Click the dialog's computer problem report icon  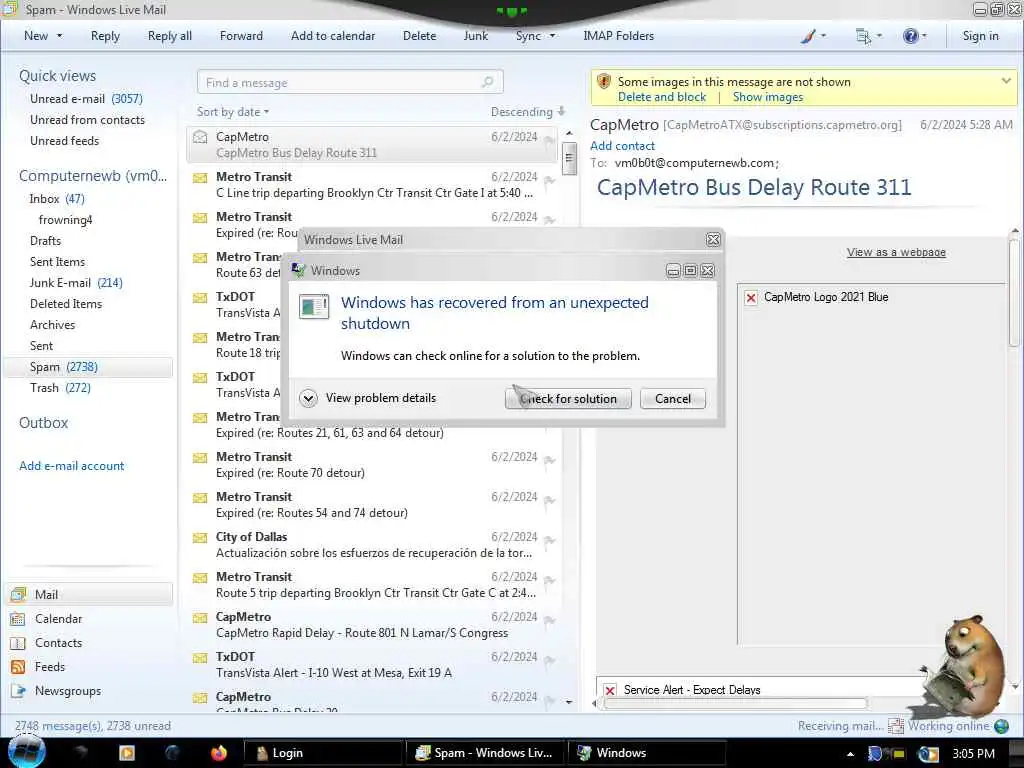pyautogui.click(x=313, y=306)
